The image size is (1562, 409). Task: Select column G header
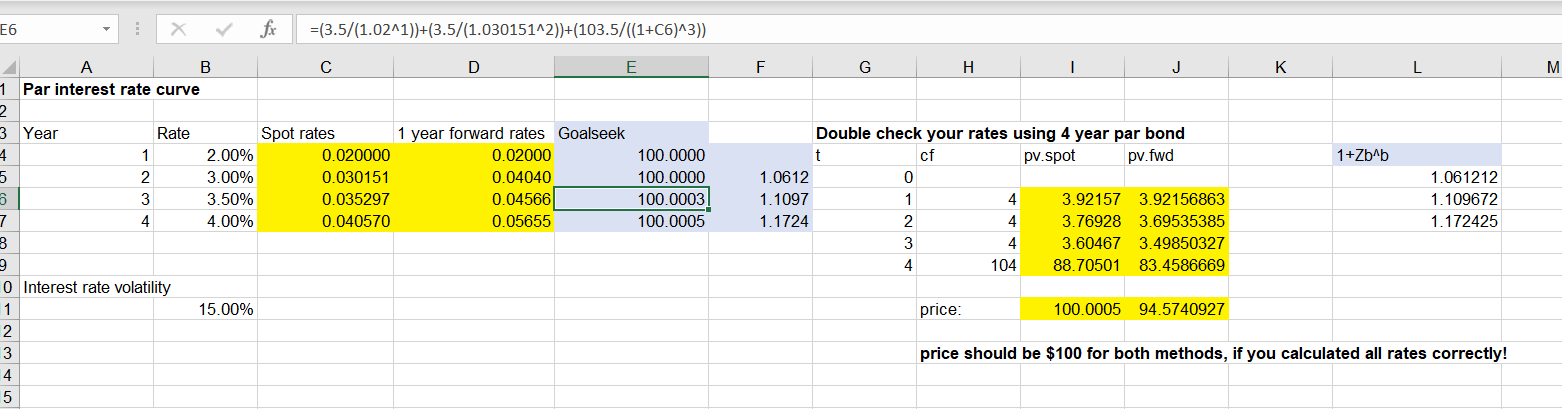(864, 68)
